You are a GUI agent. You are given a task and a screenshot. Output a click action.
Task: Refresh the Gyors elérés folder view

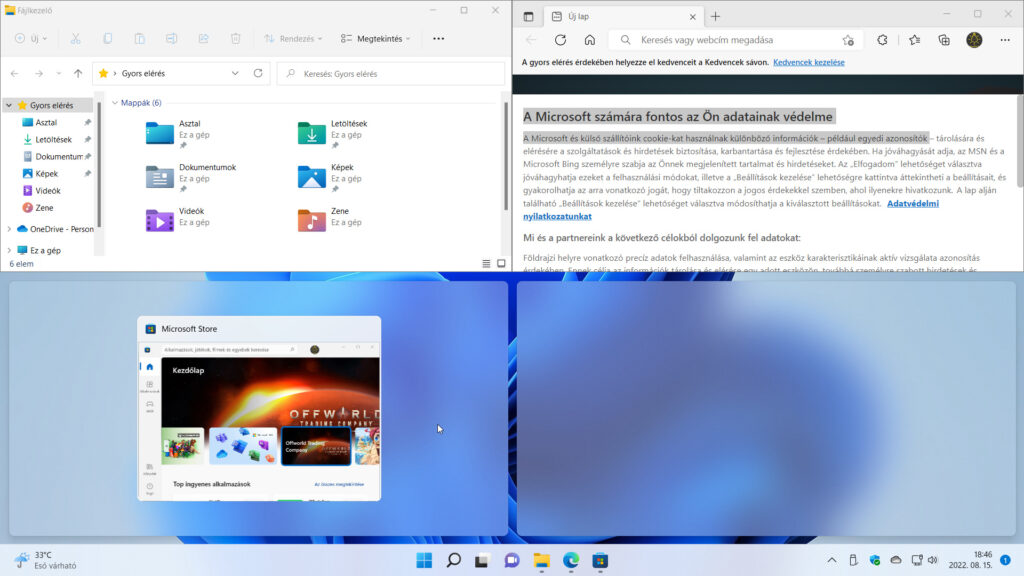258,73
